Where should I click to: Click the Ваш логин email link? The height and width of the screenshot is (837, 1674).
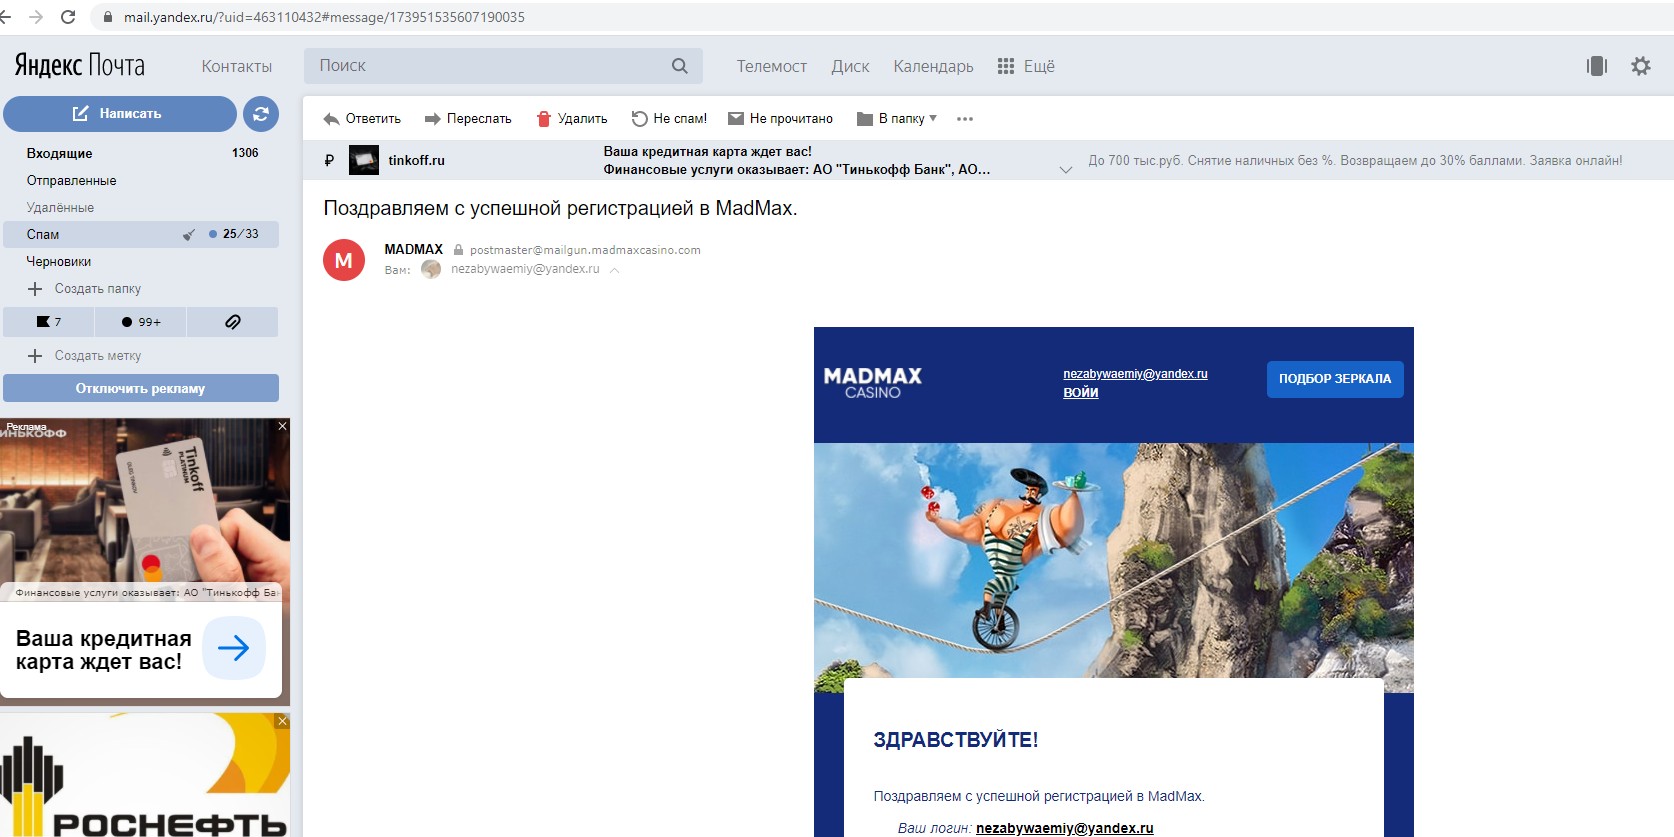click(x=1065, y=828)
